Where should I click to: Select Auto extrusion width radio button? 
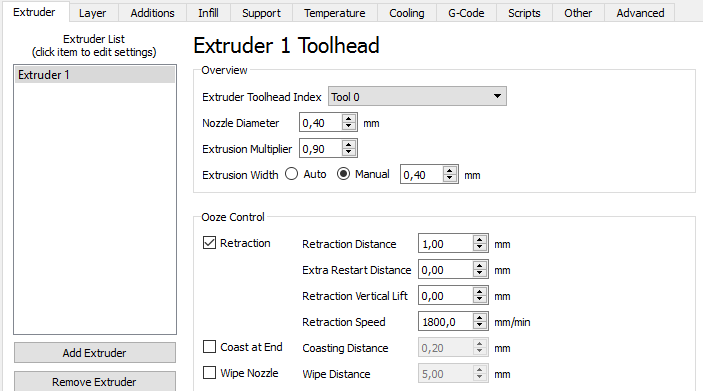(x=292, y=174)
